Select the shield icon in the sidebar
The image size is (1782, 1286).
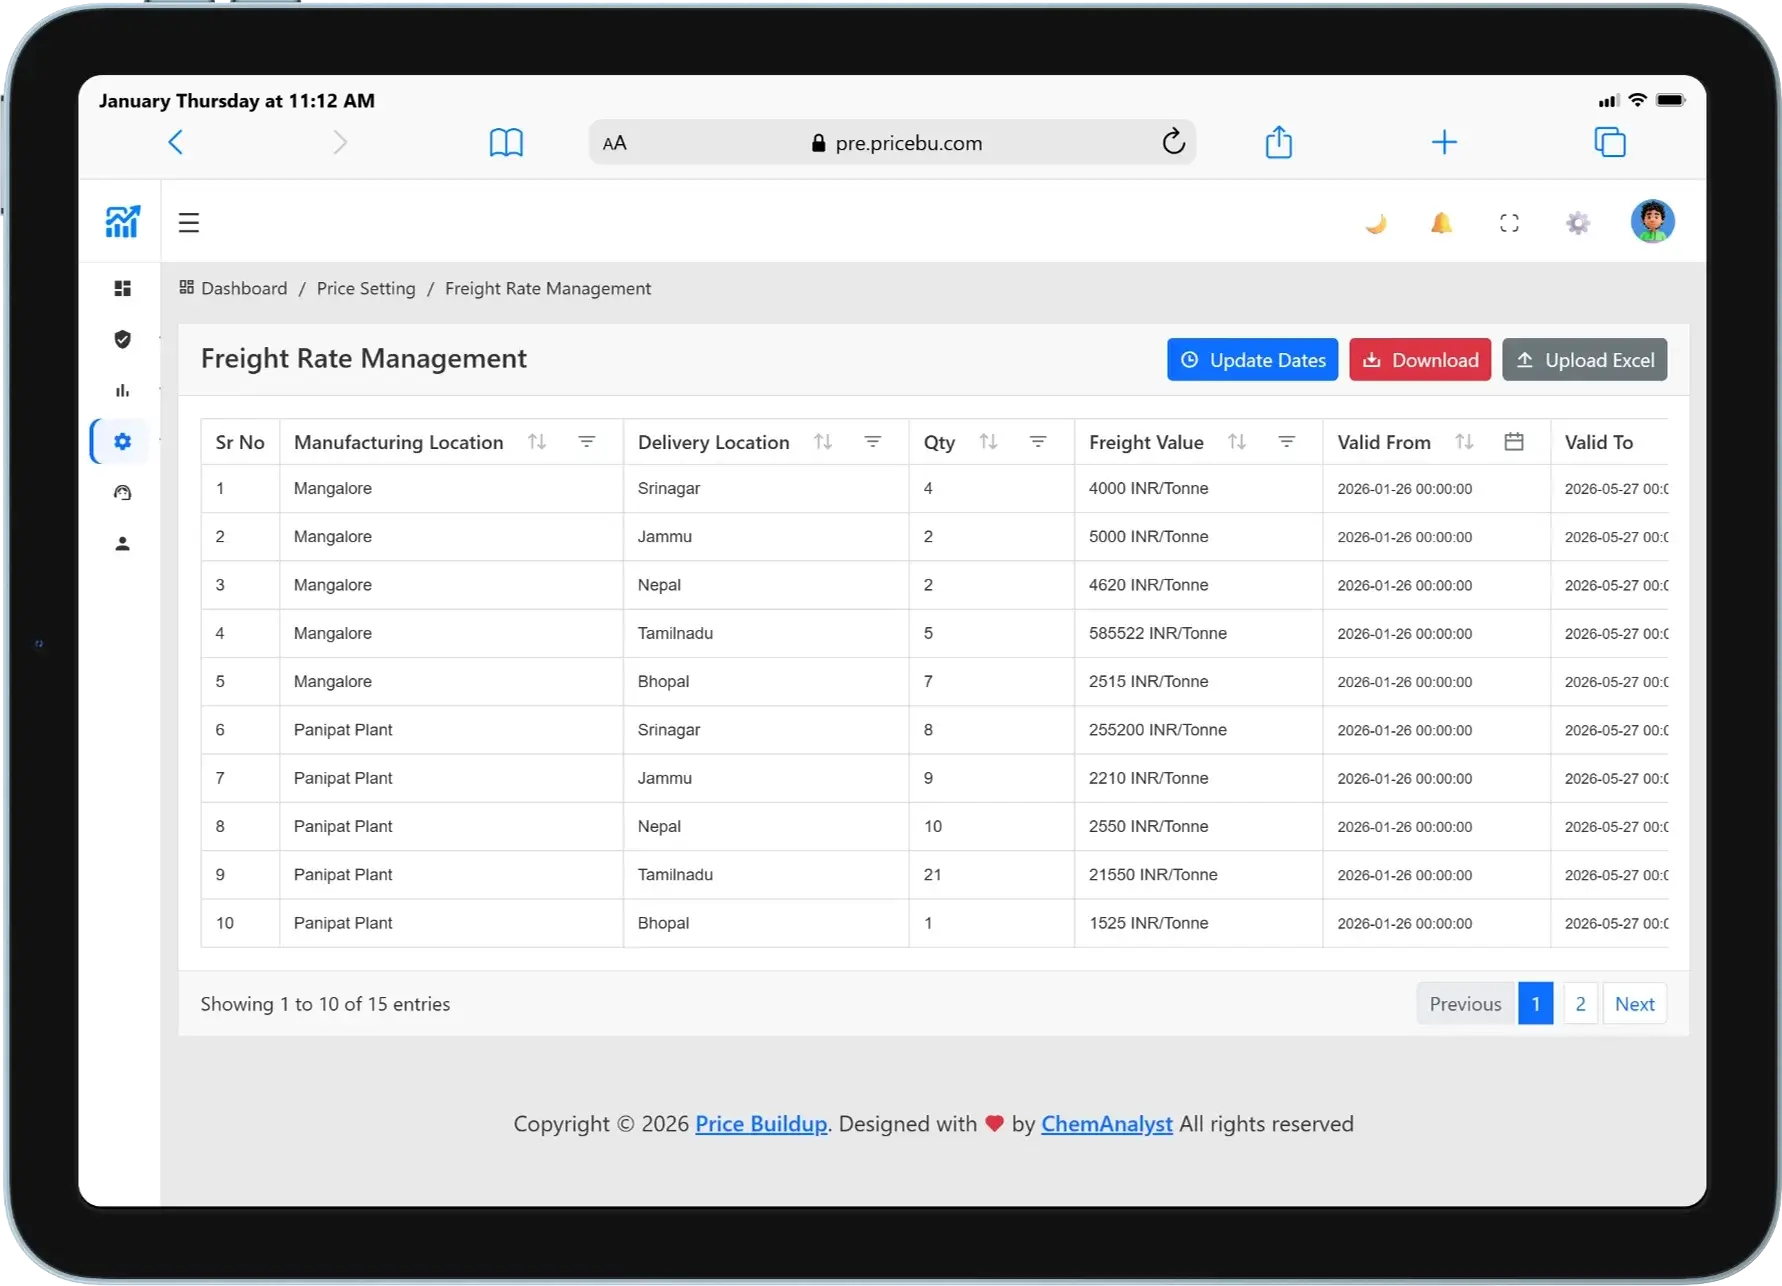(x=123, y=340)
